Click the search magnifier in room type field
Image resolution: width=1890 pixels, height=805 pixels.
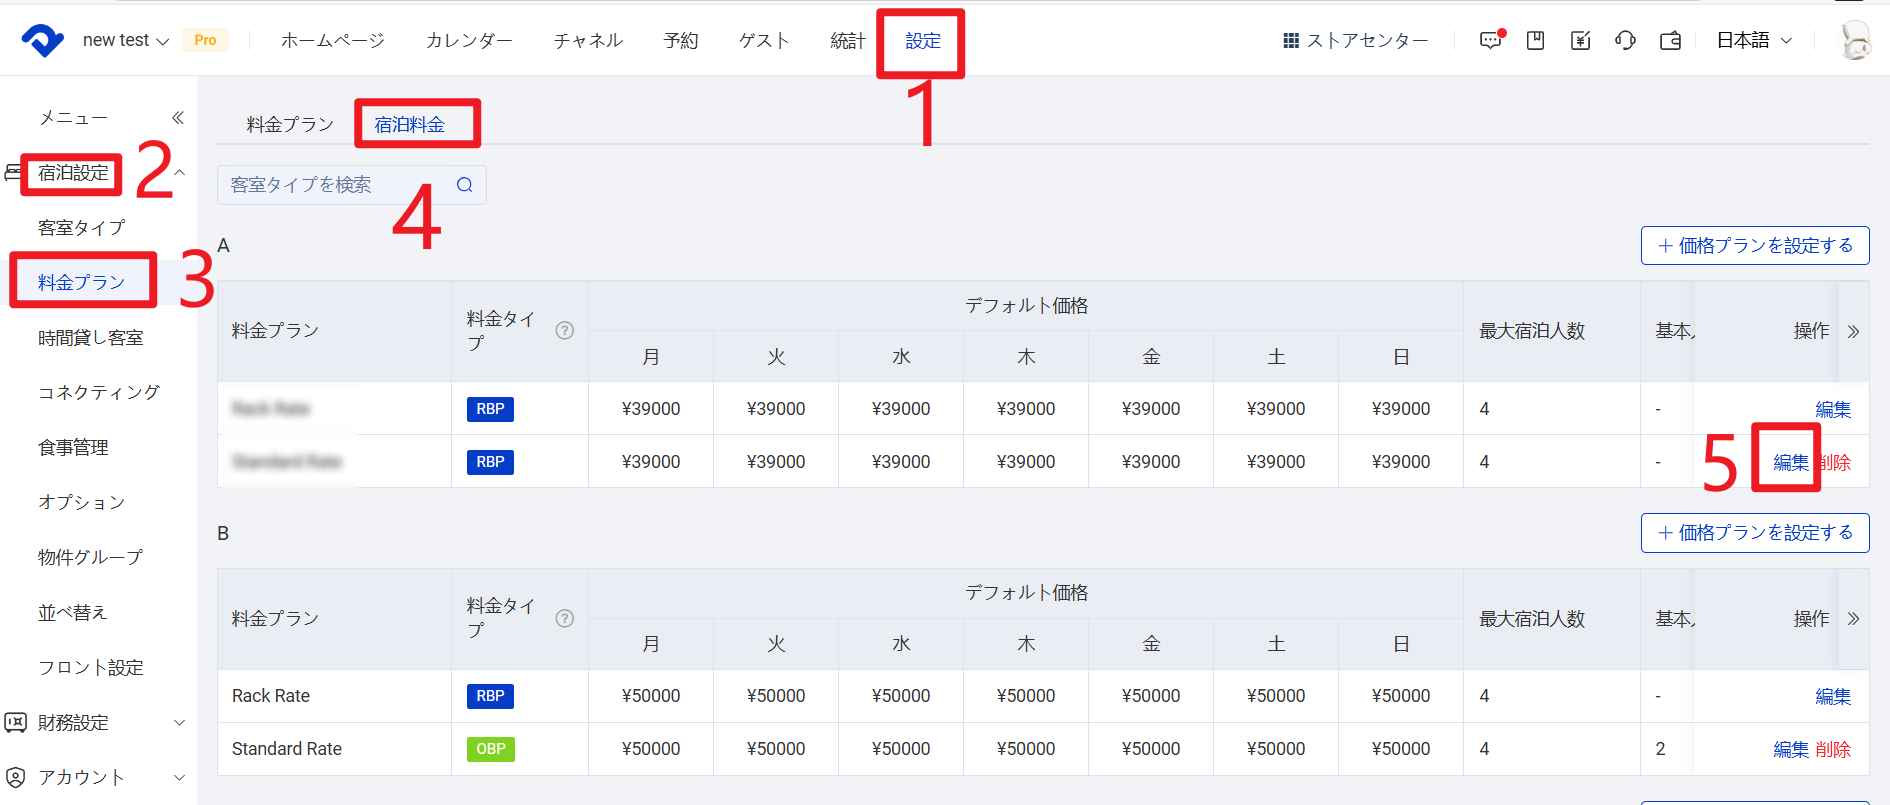pos(465,185)
